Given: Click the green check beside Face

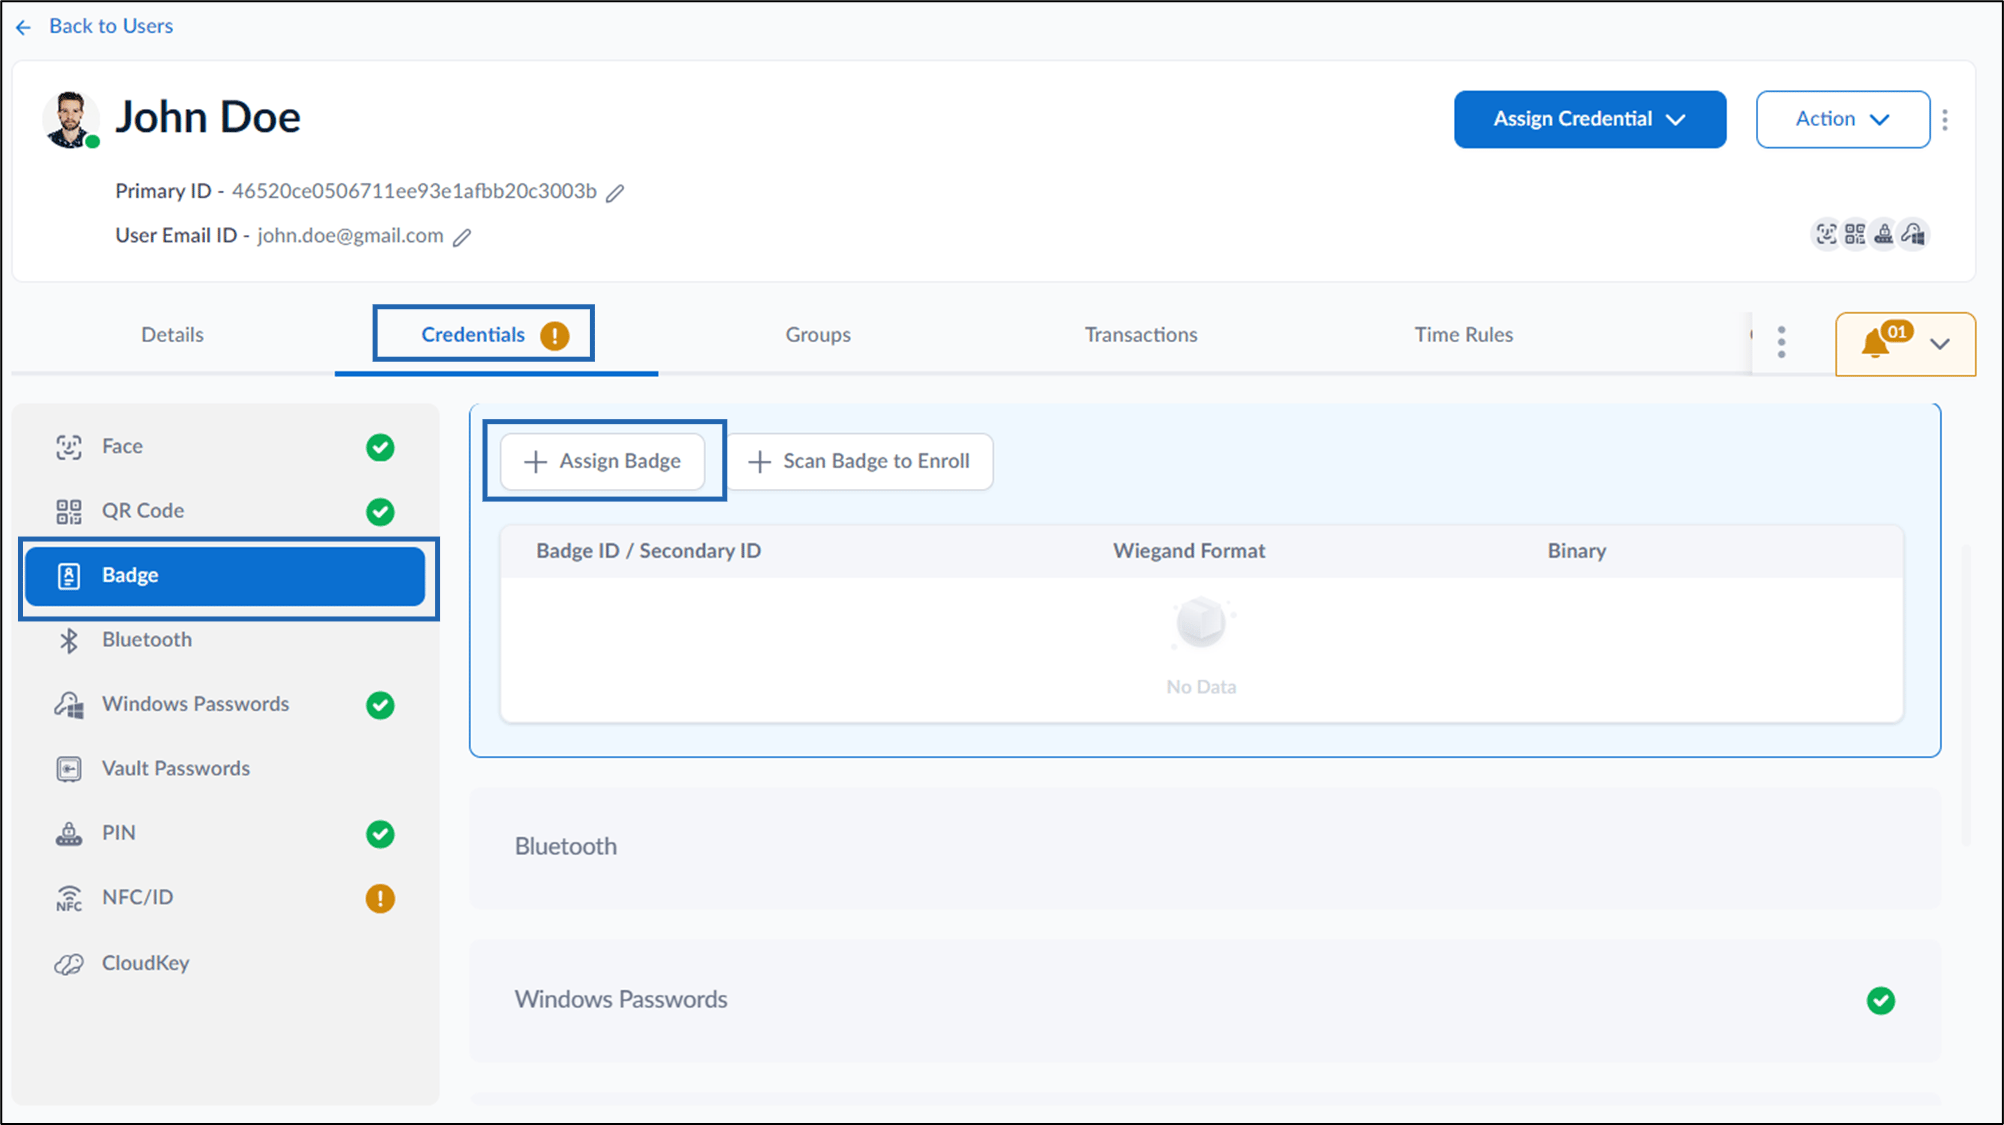Looking at the screenshot, I should (380, 447).
